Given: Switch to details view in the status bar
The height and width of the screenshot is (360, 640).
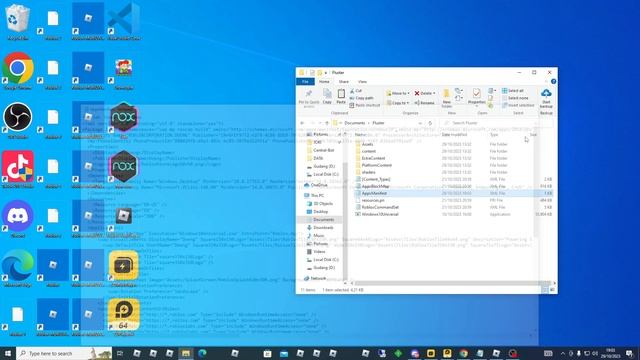Looking at the screenshot, I should pos(545,290).
